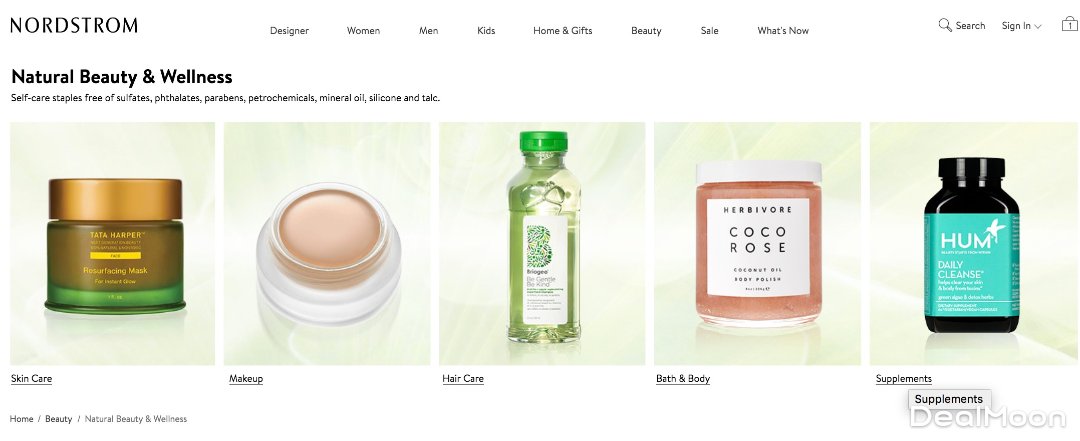Click the Nordstrom logo

[x=74, y=25]
